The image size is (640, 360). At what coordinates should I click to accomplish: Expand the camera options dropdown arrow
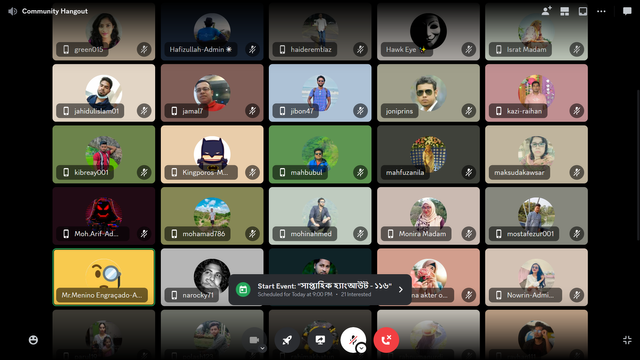click(x=262, y=348)
